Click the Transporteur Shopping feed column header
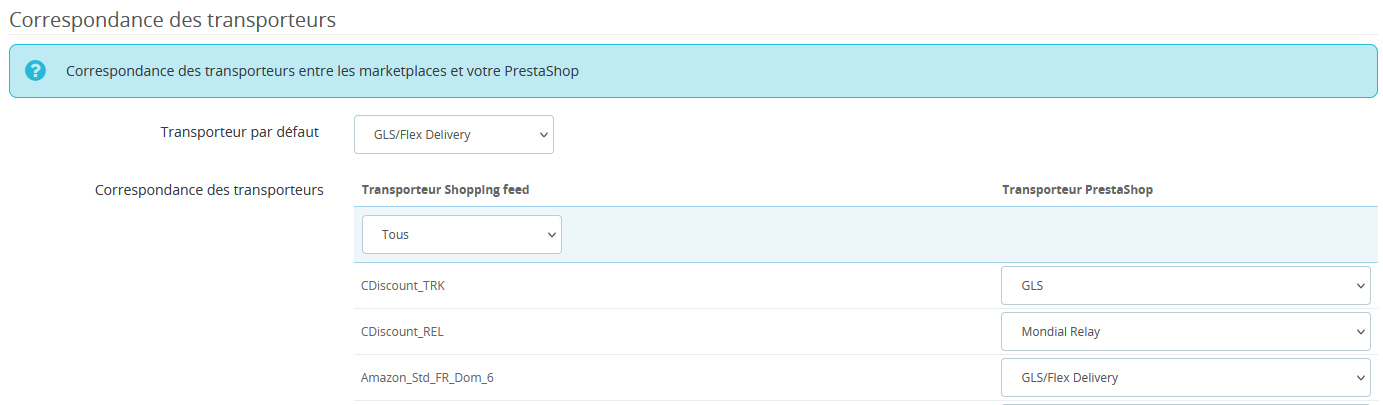1383x405 pixels. click(445, 189)
